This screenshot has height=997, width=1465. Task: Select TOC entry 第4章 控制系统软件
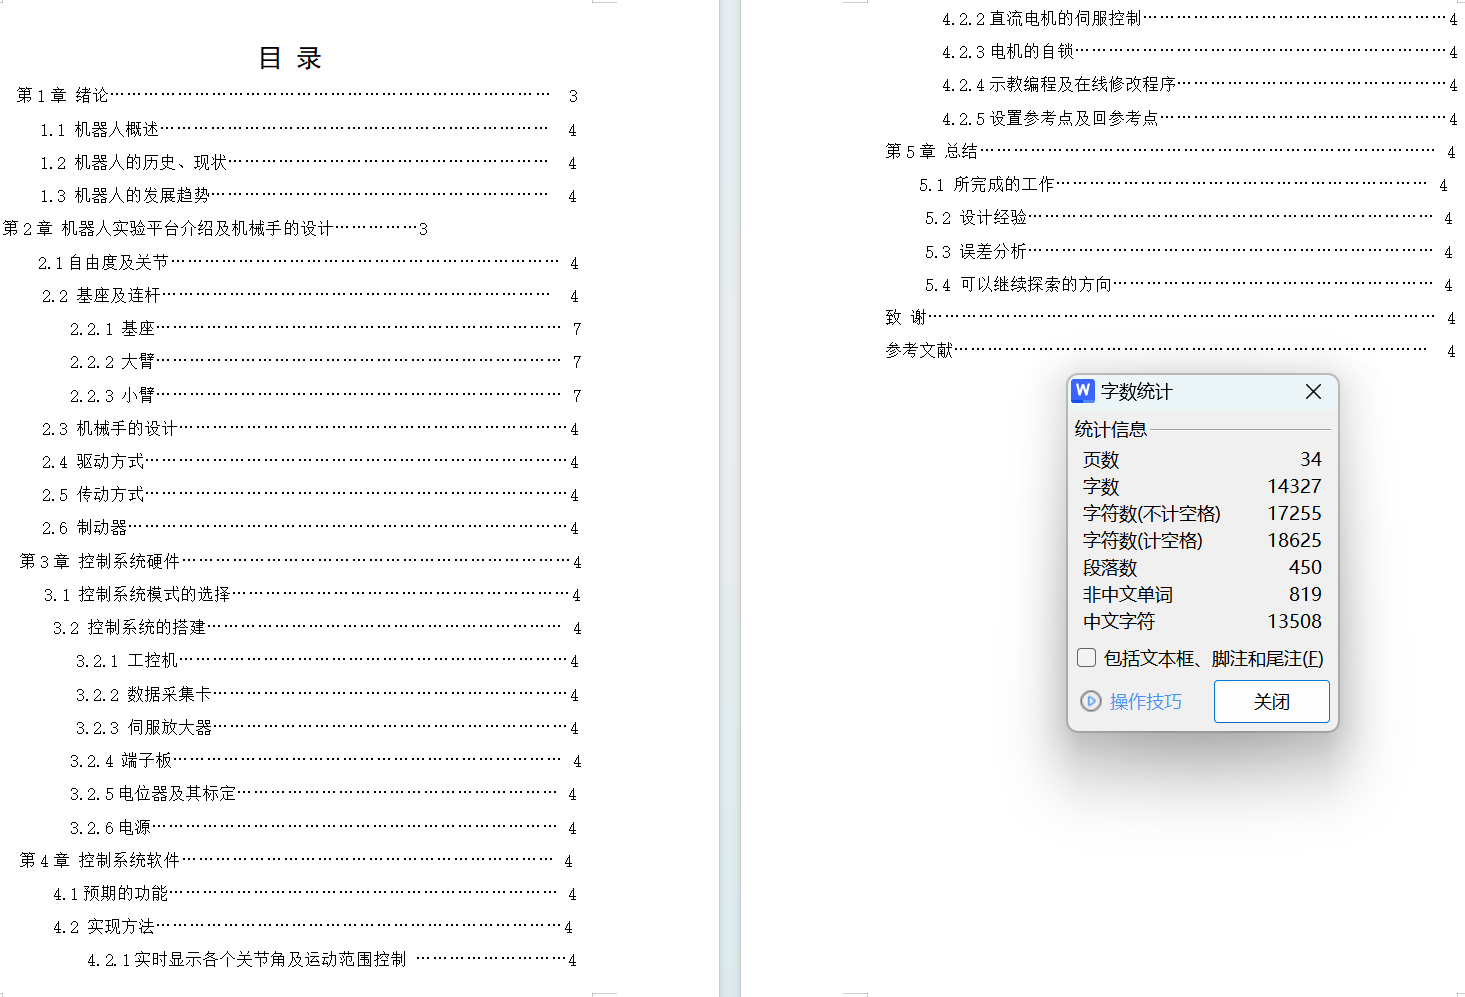[296, 861]
